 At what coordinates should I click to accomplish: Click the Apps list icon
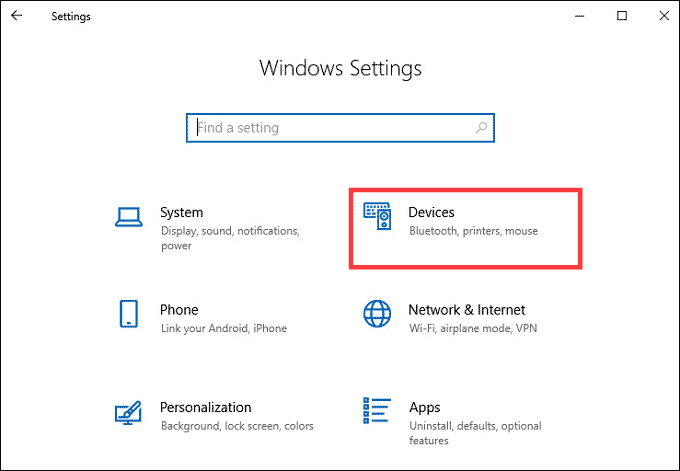pos(377,410)
